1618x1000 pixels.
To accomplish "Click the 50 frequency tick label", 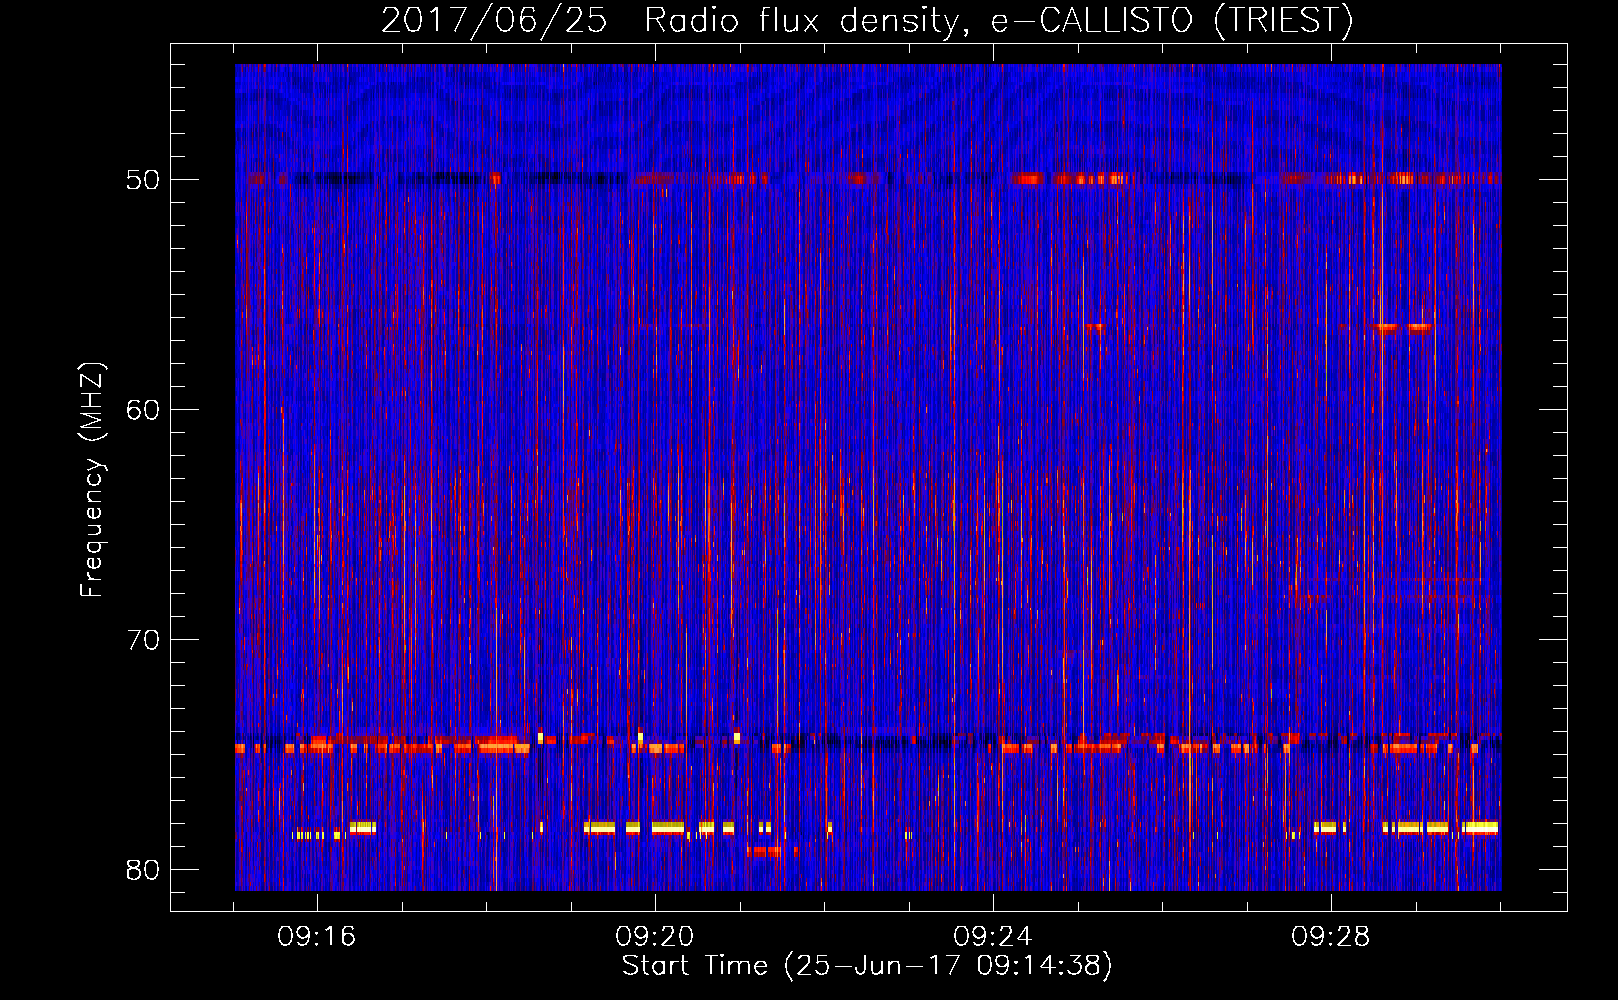I will [x=143, y=180].
